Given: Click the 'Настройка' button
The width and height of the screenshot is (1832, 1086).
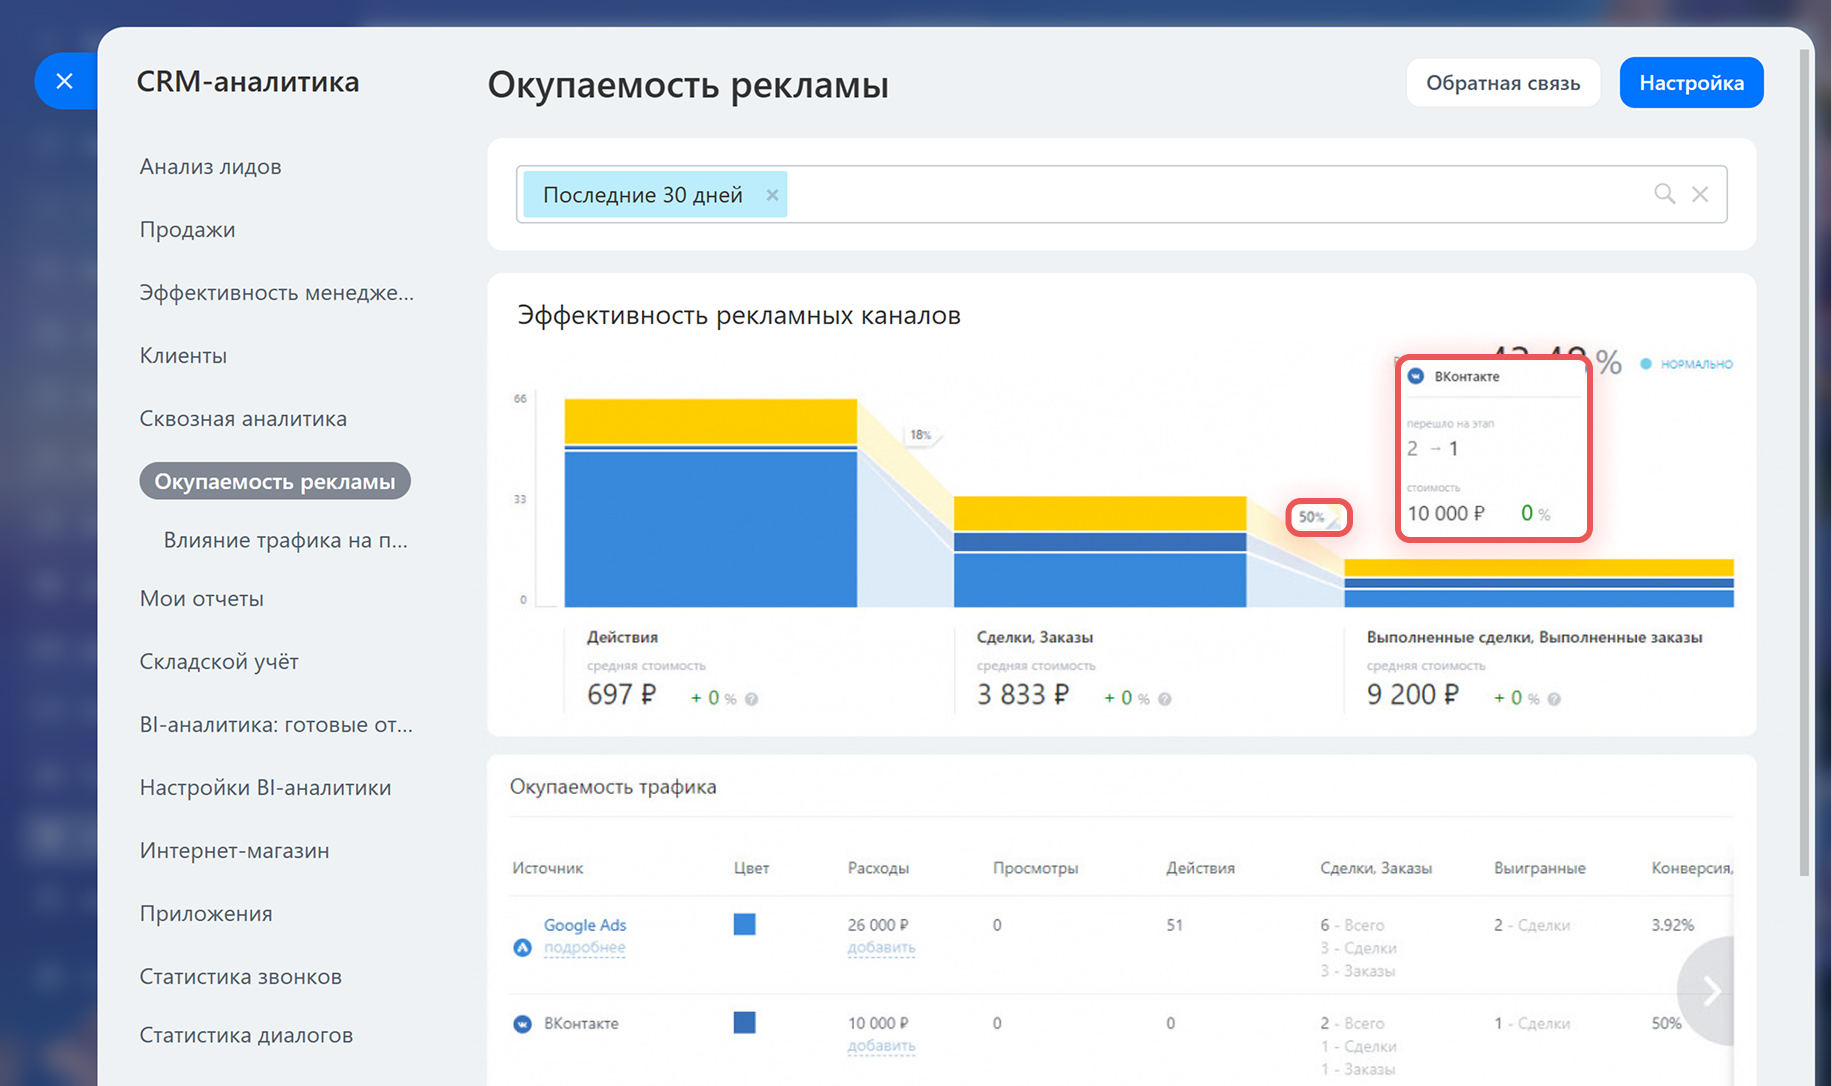Looking at the screenshot, I should pyautogui.click(x=1691, y=83).
